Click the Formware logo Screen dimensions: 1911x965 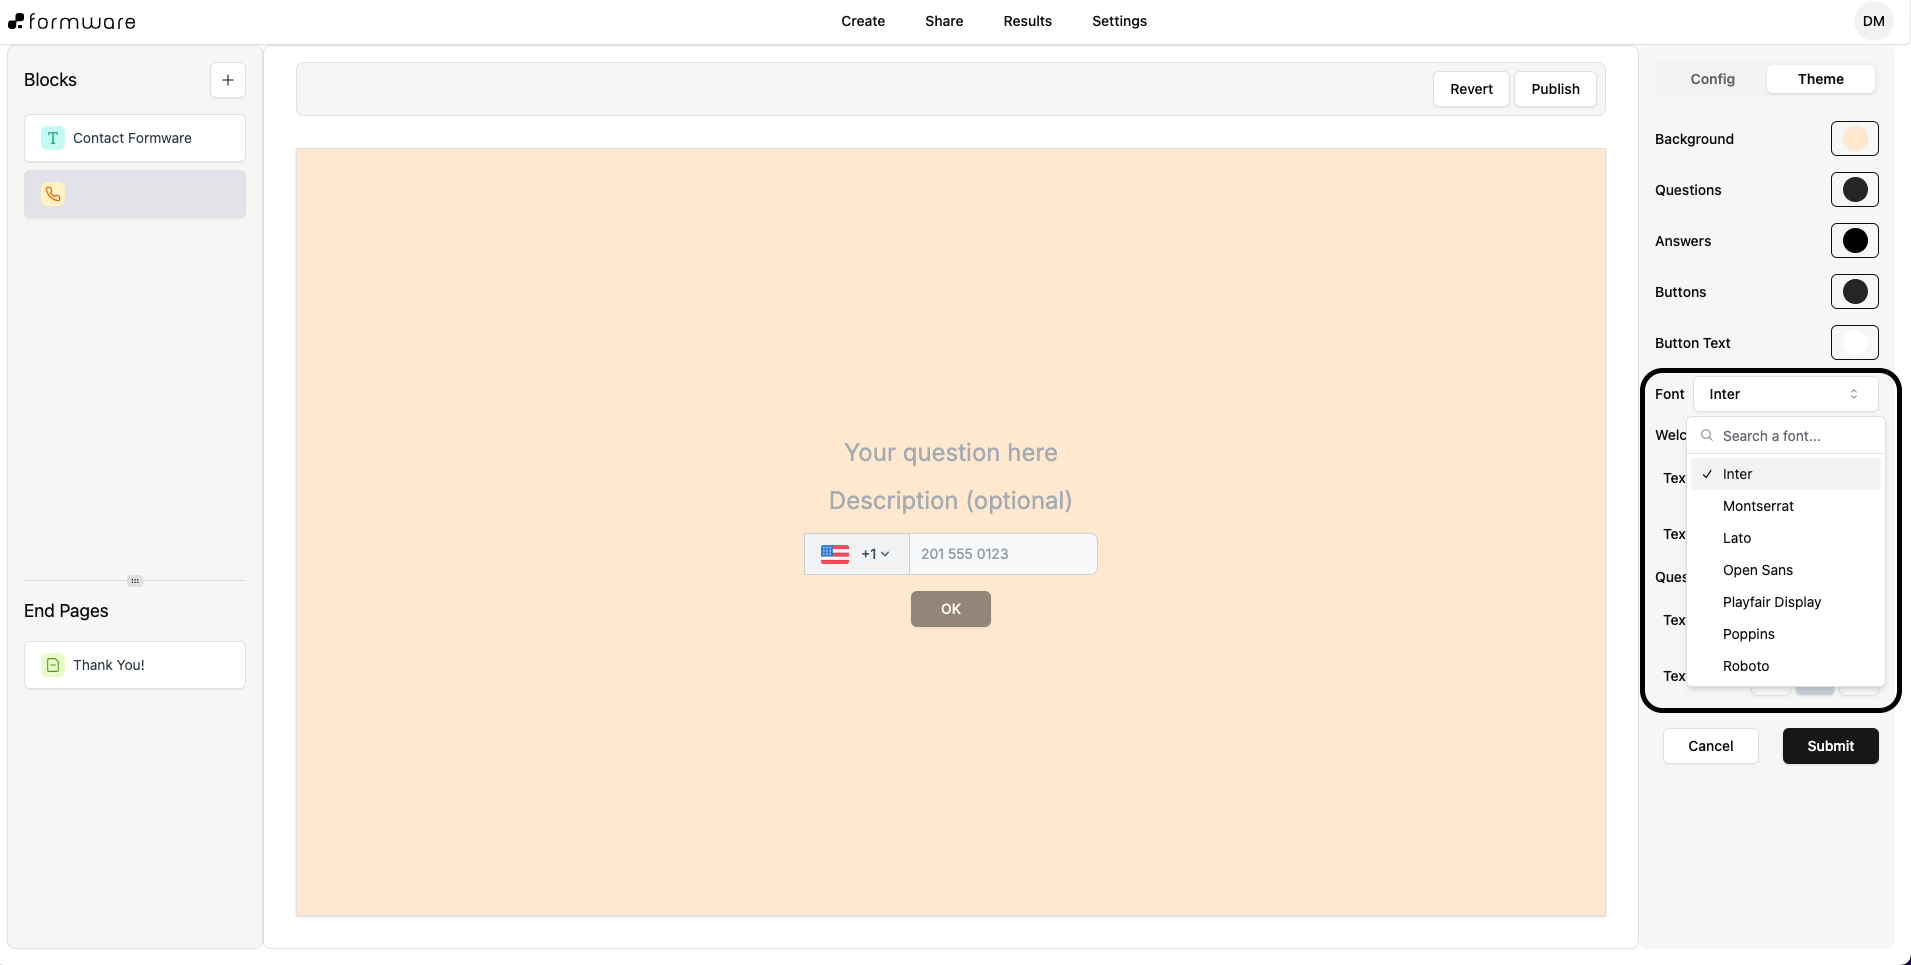click(72, 21)
